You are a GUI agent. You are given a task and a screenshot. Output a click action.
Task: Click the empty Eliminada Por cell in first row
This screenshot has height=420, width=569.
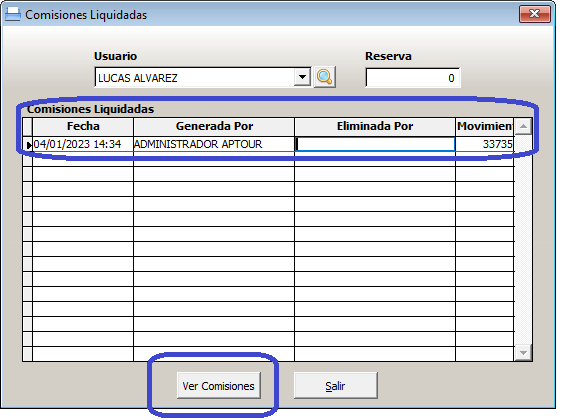click(375, 144)
